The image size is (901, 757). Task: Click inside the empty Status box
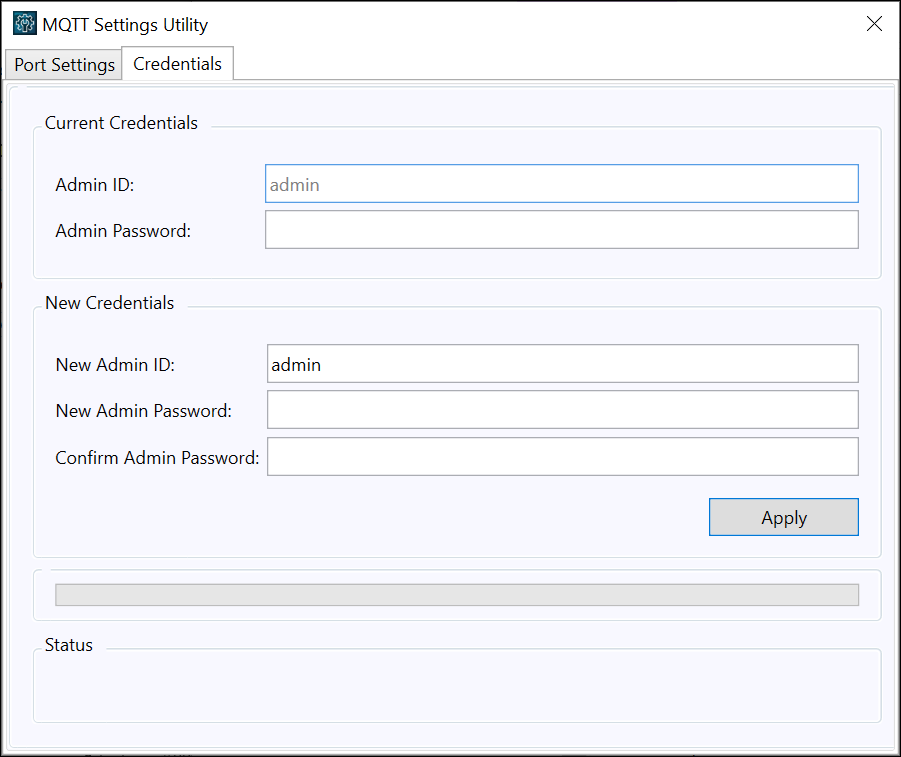click(x=457, y=686)
